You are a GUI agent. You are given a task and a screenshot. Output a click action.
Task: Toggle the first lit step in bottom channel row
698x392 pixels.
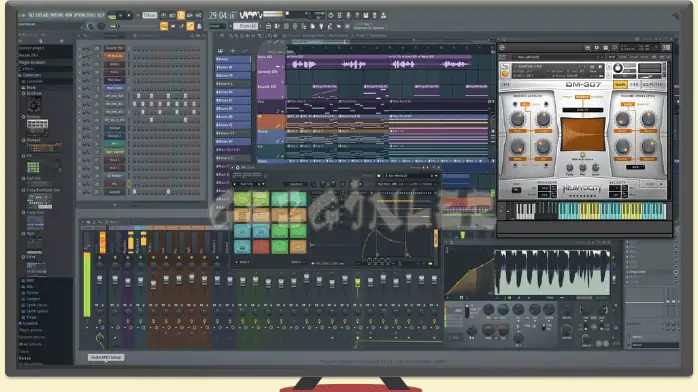pos(134,192)
